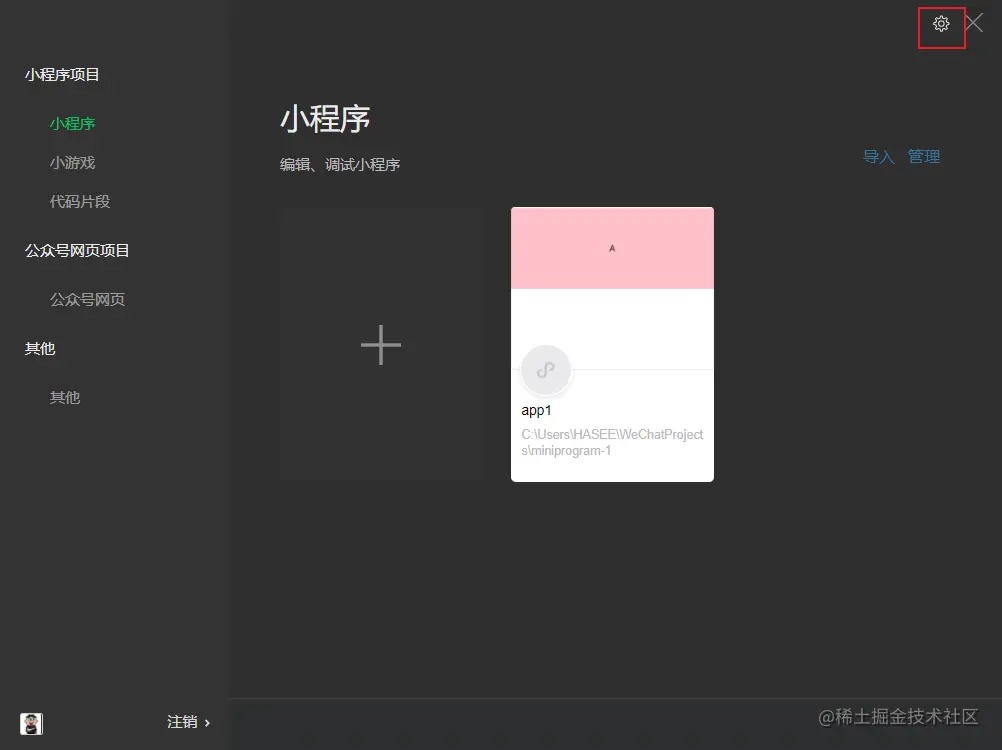The image size is (1002, 750).
Task: Select the 小程序 category in the sidebar
Action: point(72,123)
